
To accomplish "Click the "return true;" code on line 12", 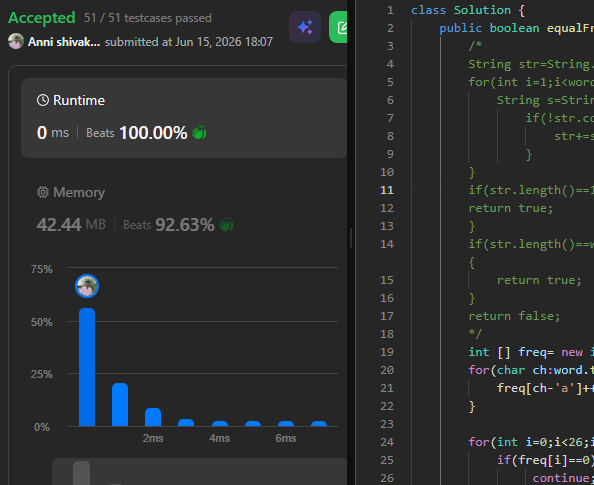I will [511, 208].
